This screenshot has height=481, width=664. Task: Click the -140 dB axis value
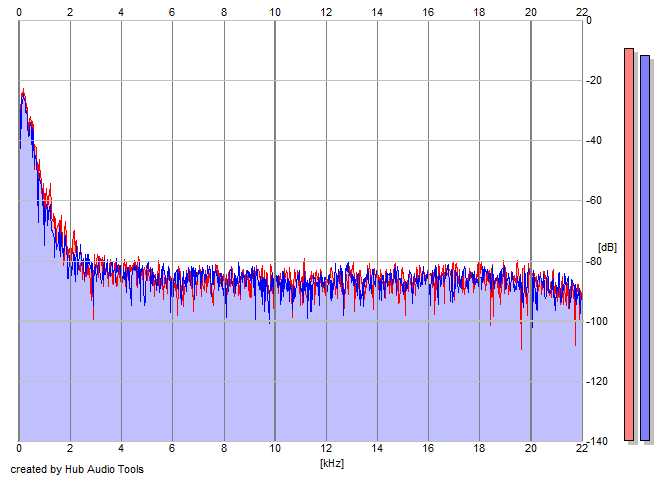click(596, 441)
